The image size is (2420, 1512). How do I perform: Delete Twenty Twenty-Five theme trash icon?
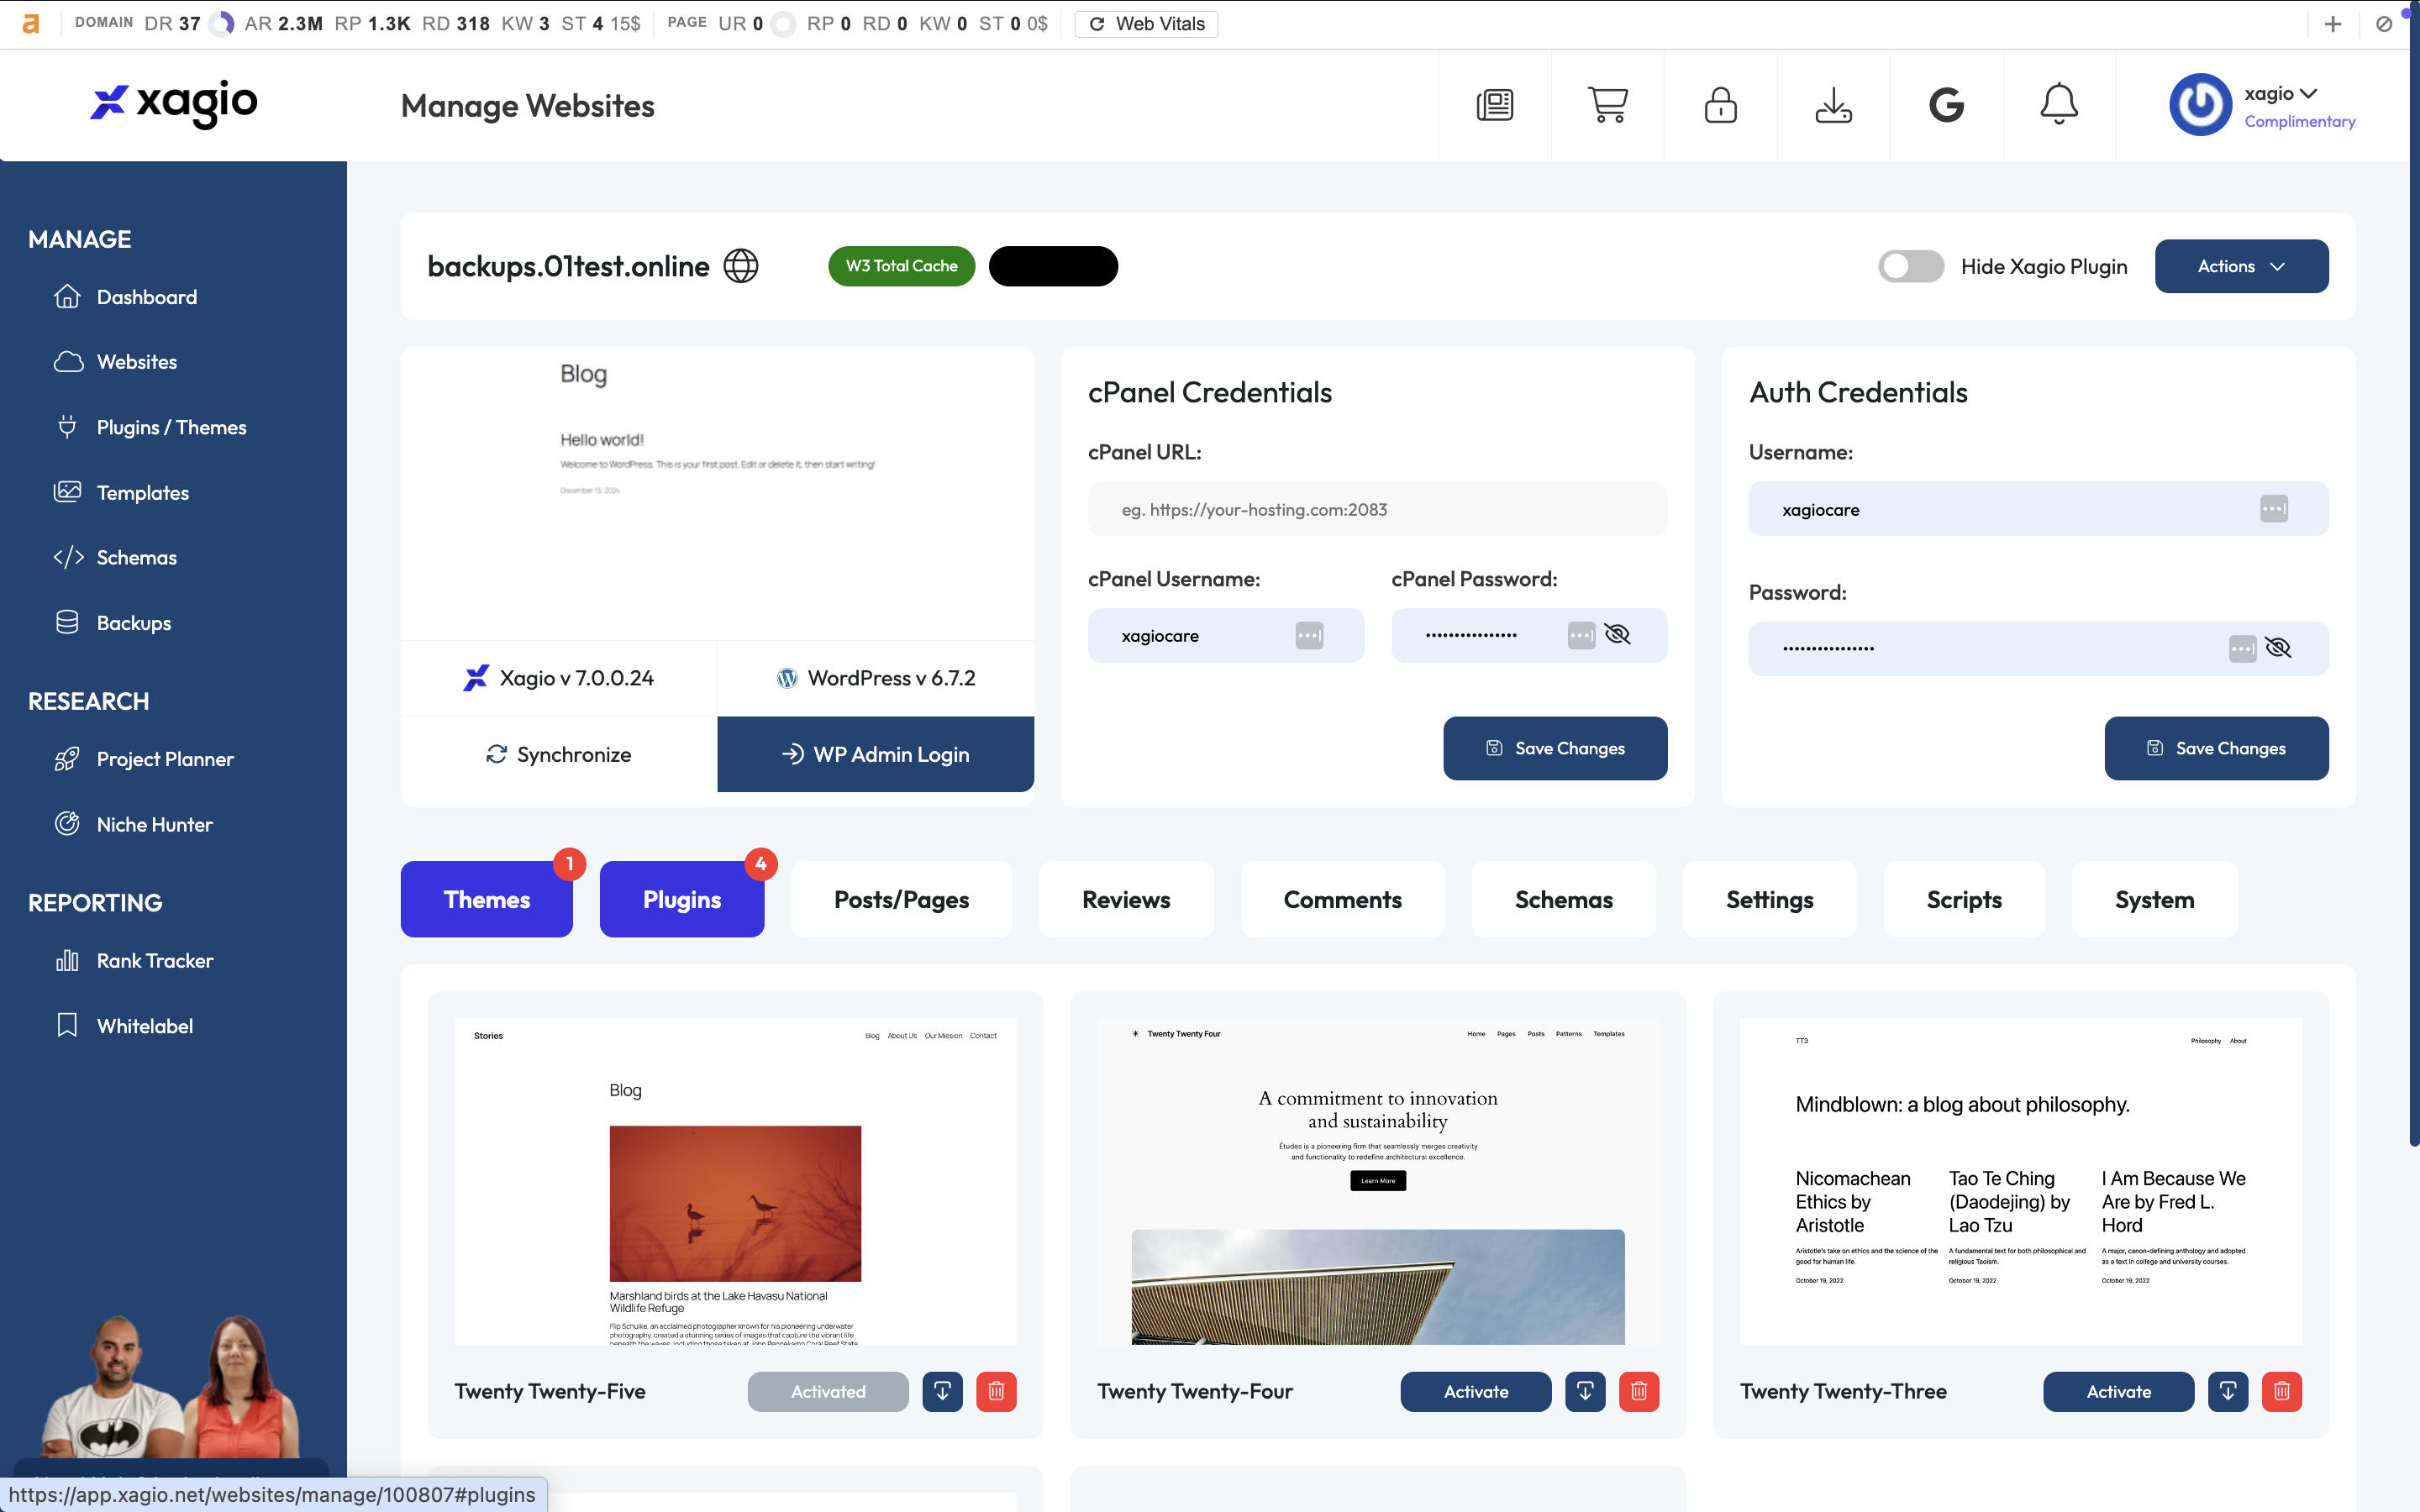[x=996, y=1391]
